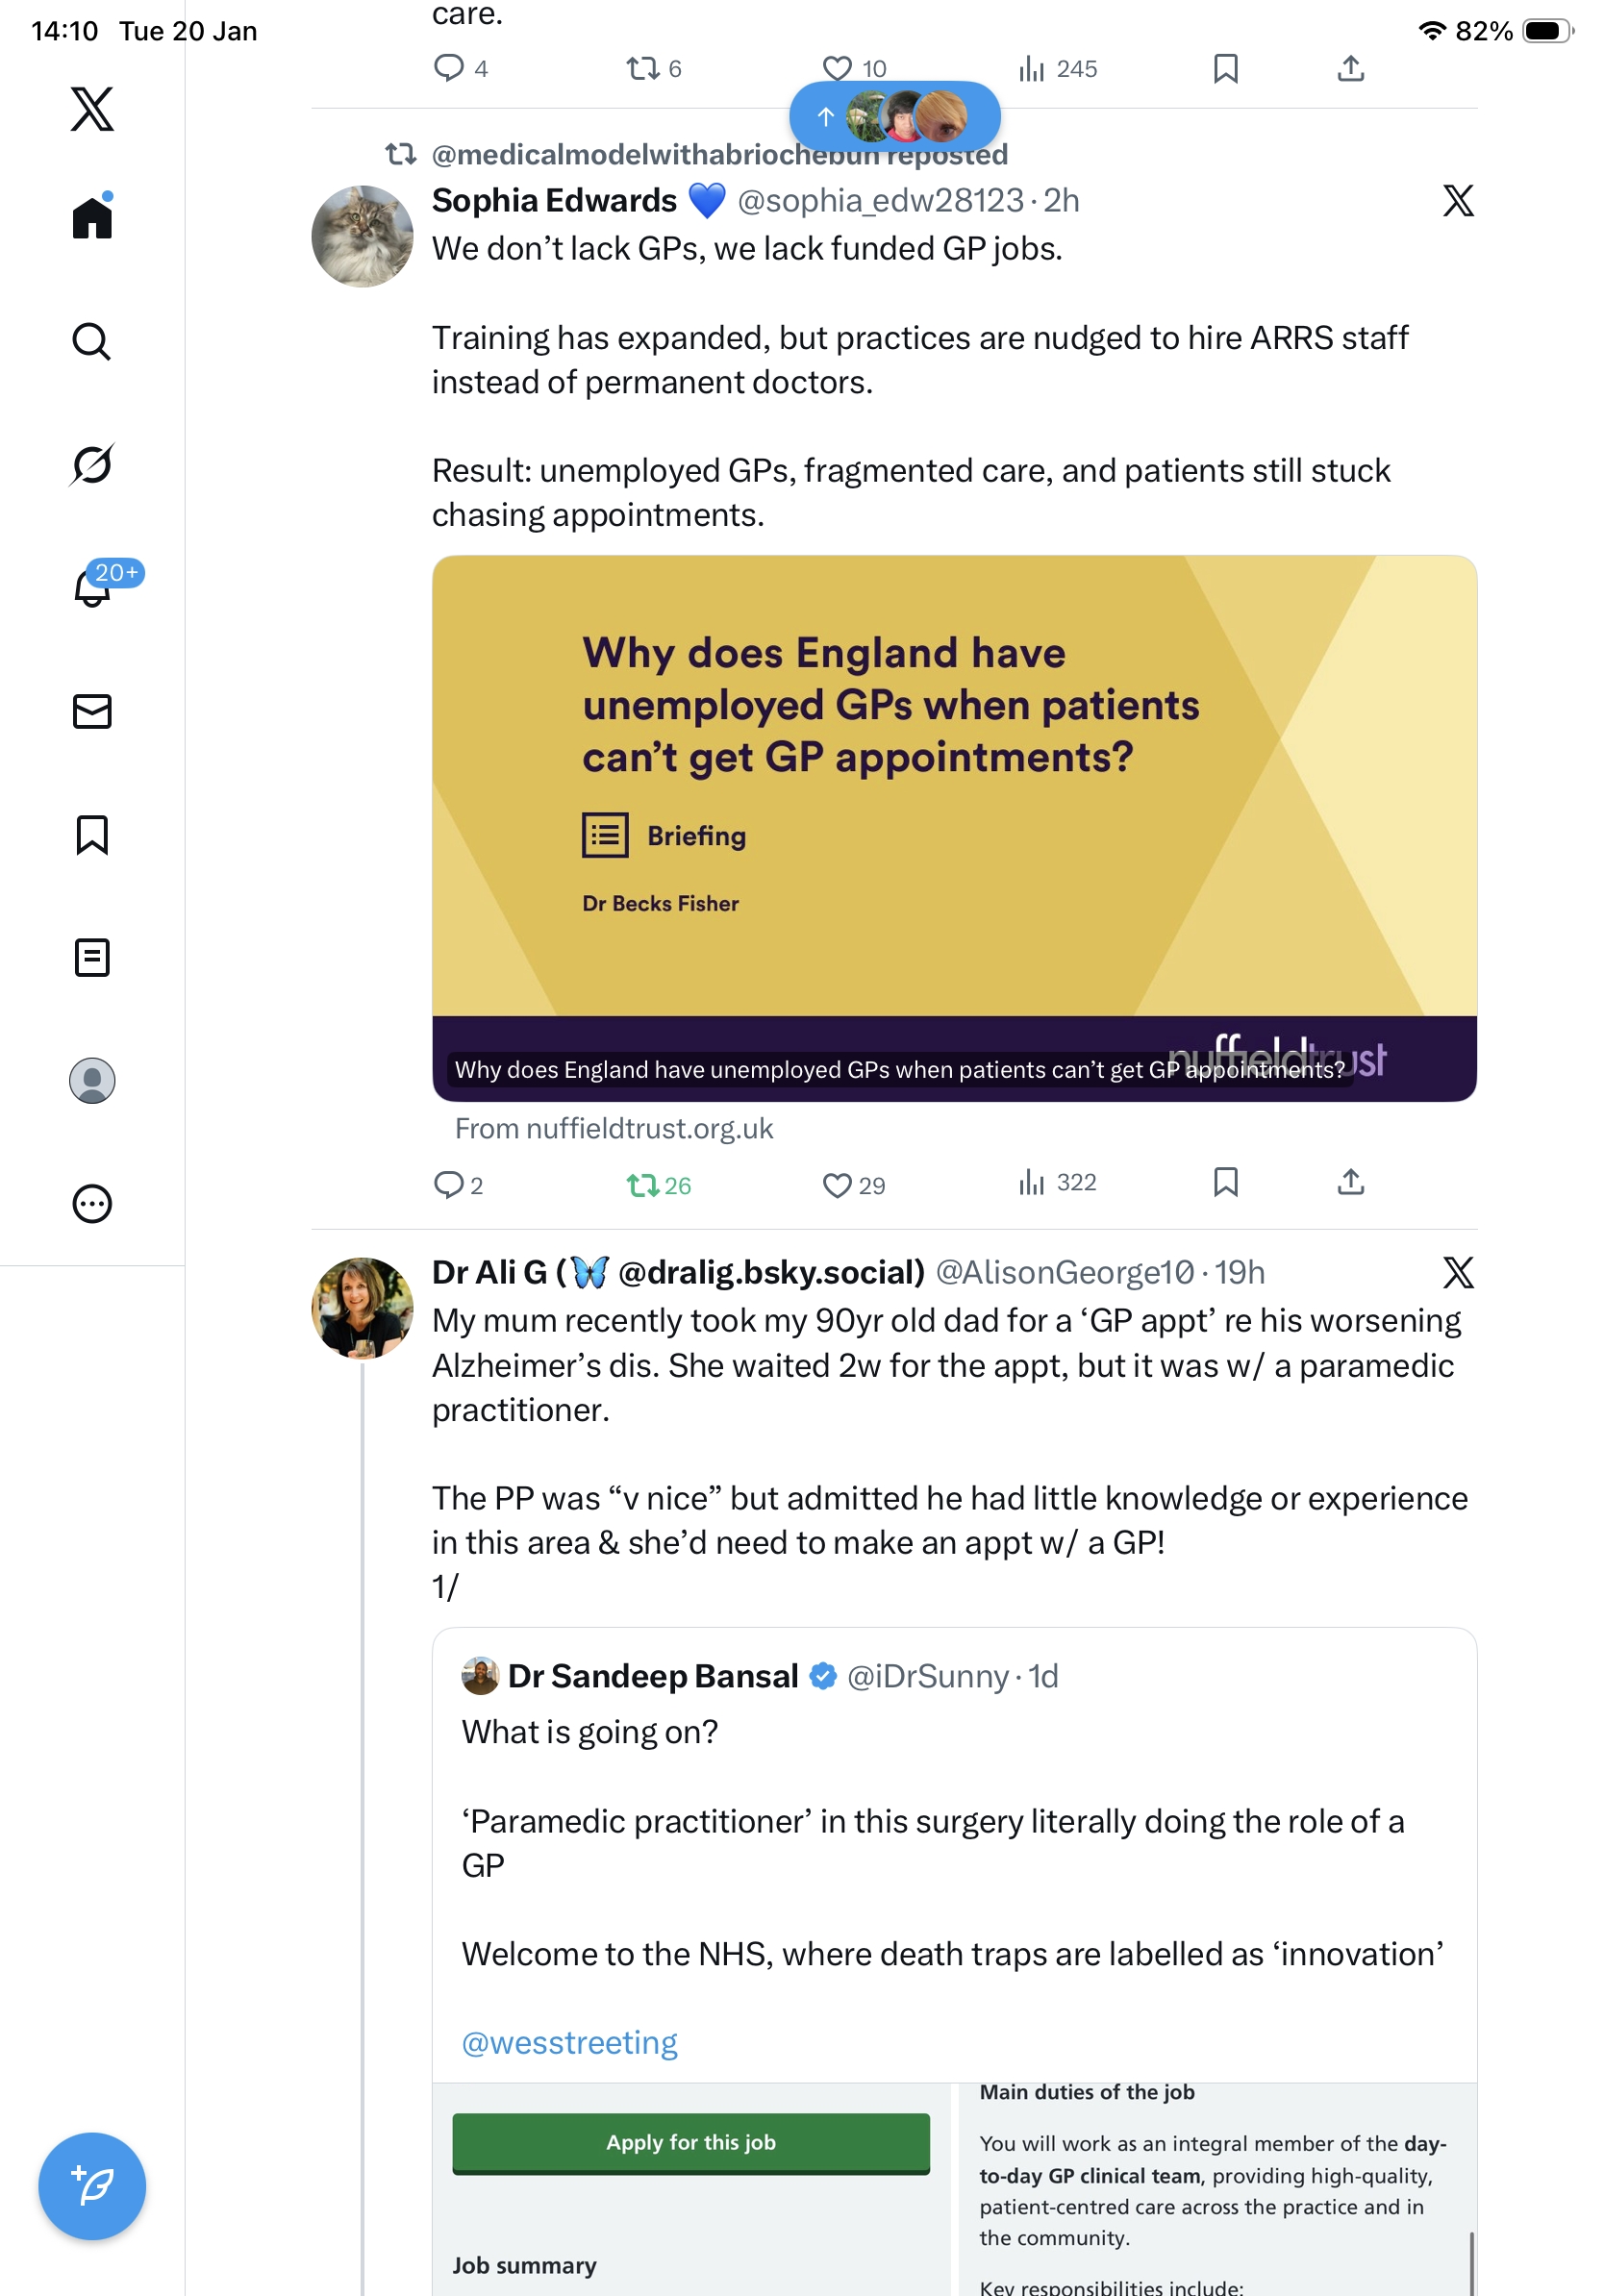Open the Profile icon in sidebar

[92, 1080]
